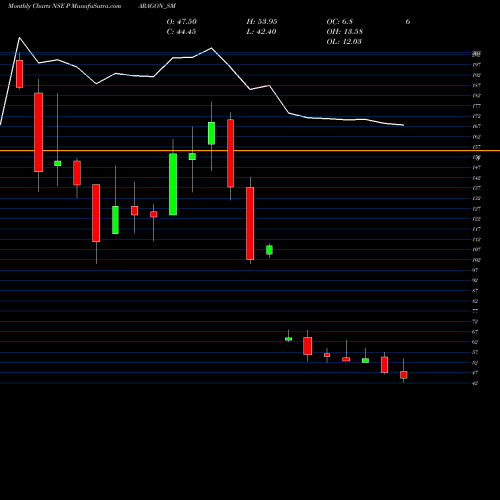Click the 62 price axis label

pos(475,342)
